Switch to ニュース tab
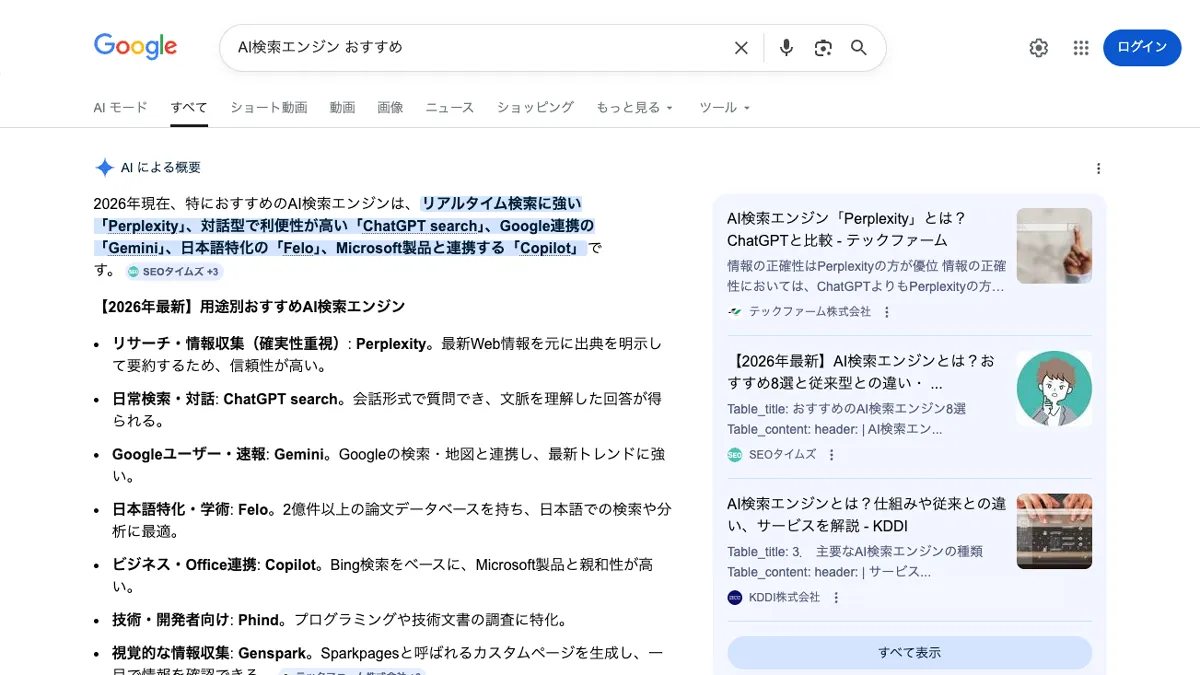This screenshot has height=675, width=1200. click(450, 108)
